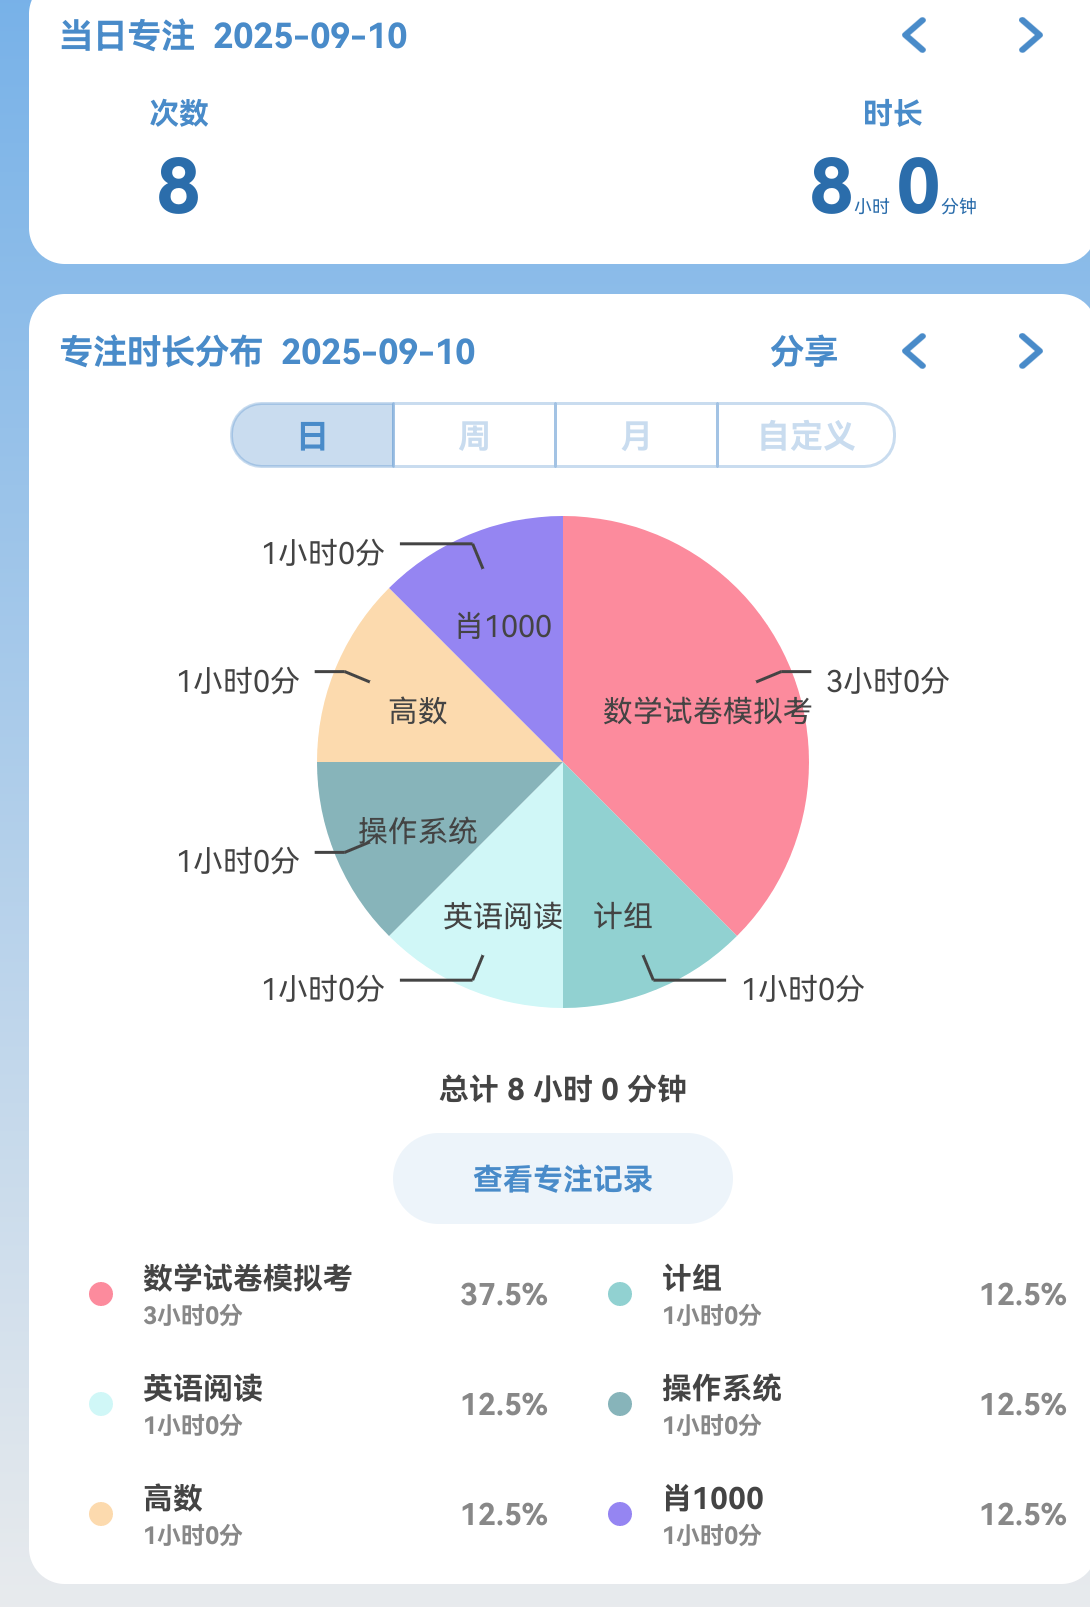Click next arrow in 专注时长分布 header
The image size is (1090, 1607).
pos(1030,351)
